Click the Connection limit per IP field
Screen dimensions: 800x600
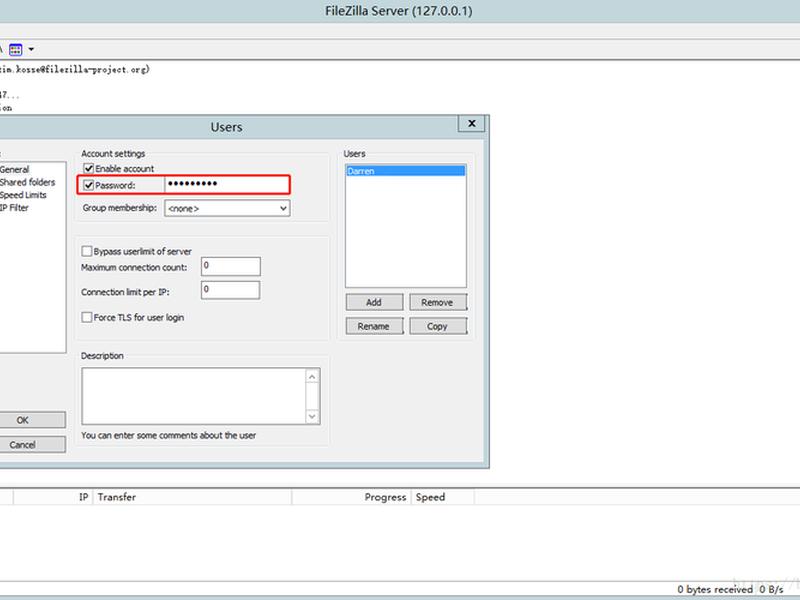click(x=230, y=290)
